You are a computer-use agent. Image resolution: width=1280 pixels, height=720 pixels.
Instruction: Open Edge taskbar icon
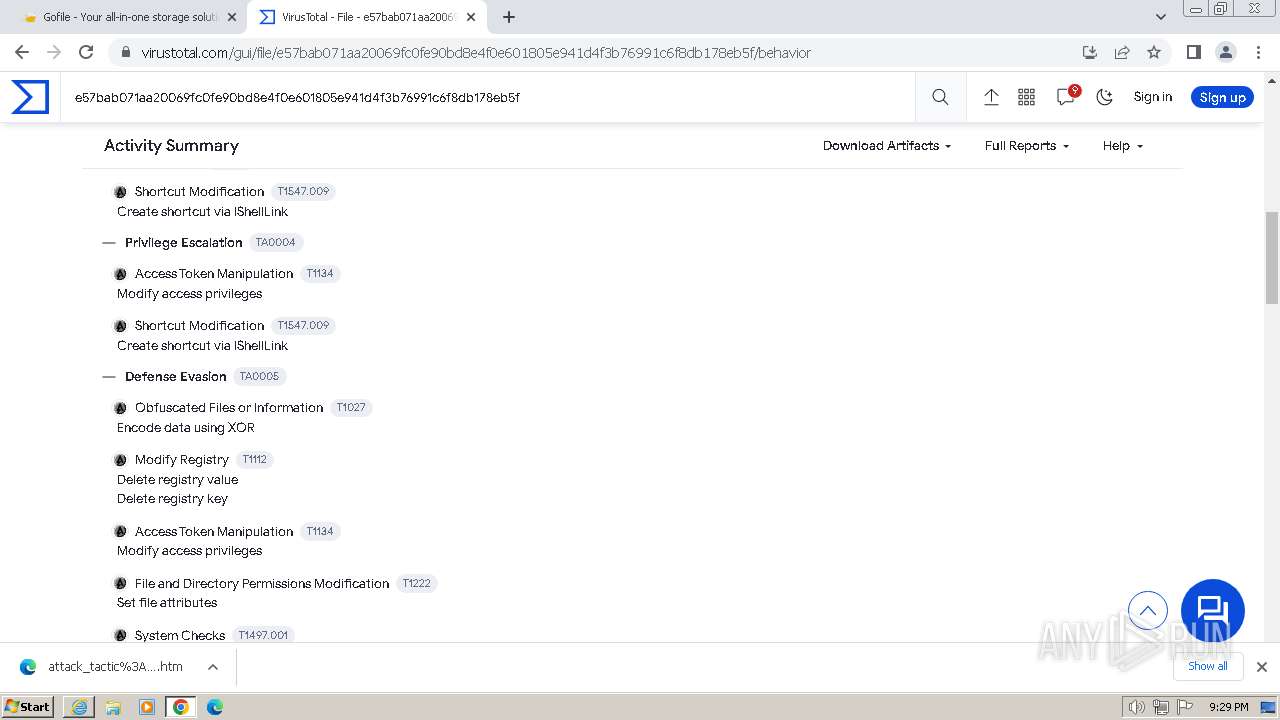pos(215,707)
